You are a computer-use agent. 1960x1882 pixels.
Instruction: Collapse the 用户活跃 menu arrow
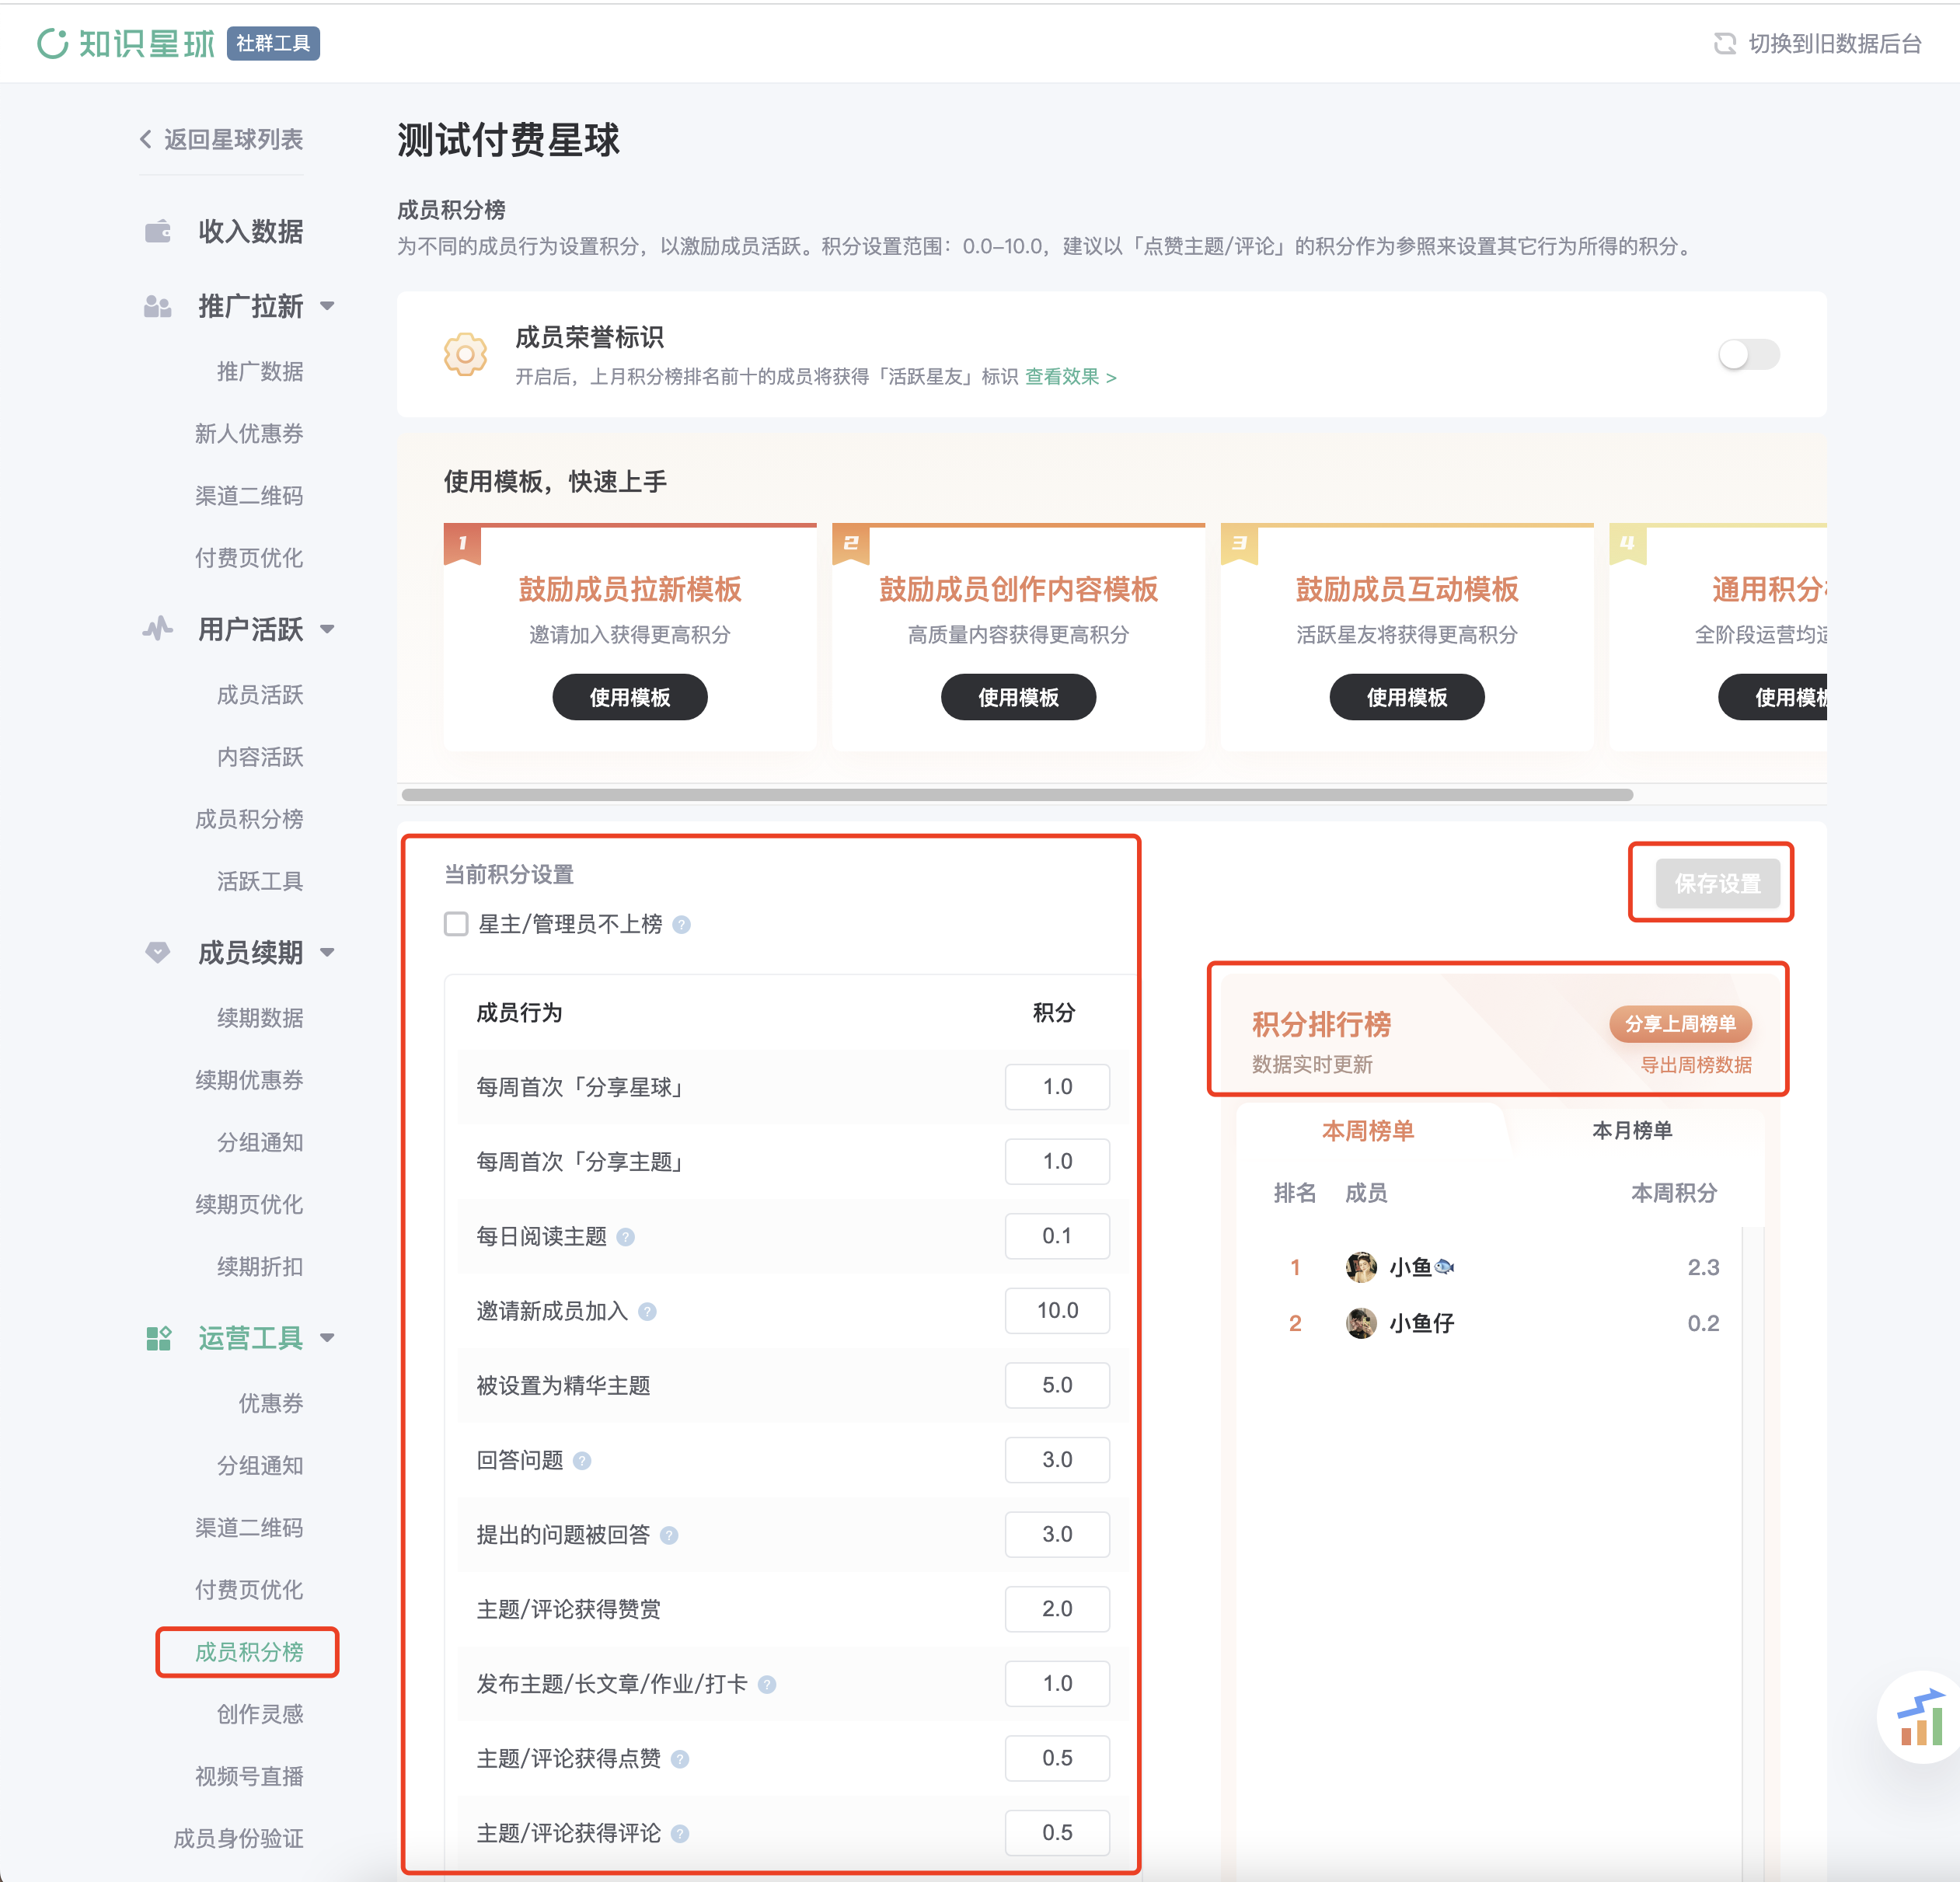(x=327, y=629)
